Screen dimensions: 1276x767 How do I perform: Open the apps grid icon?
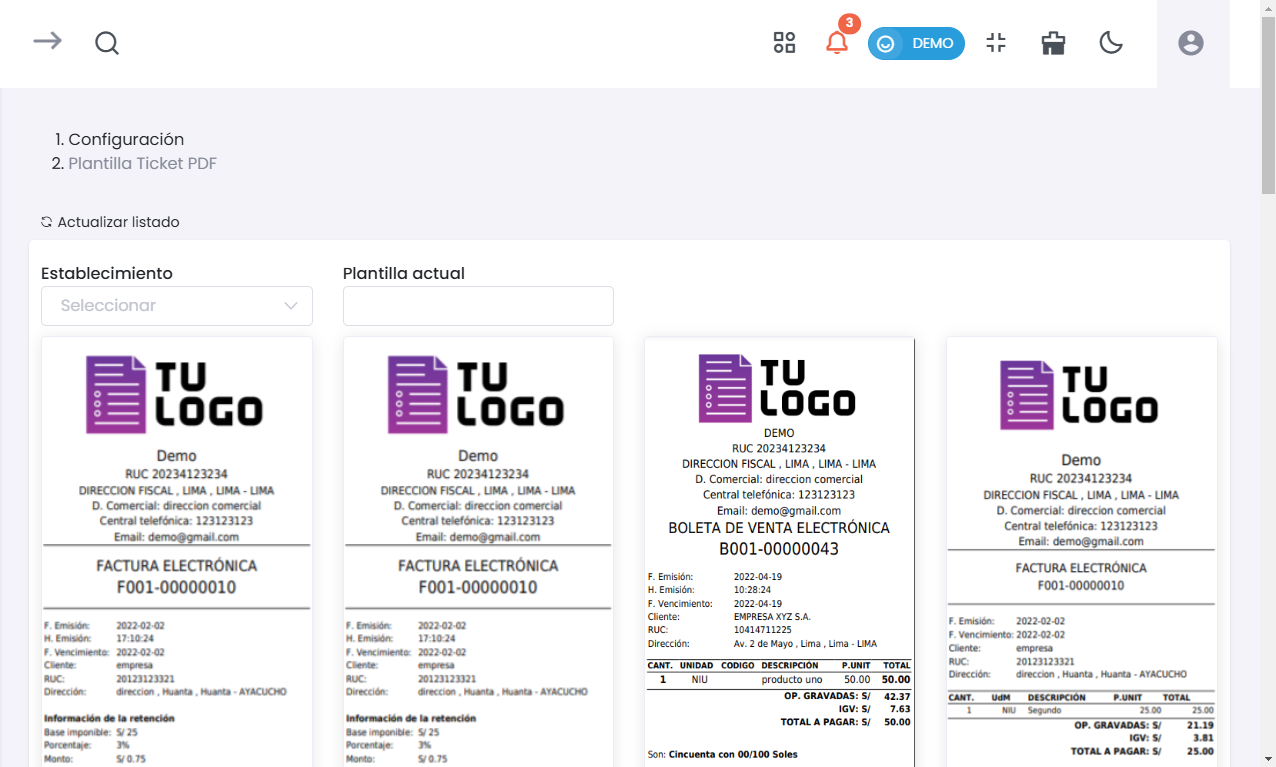[x=784, y=42]
